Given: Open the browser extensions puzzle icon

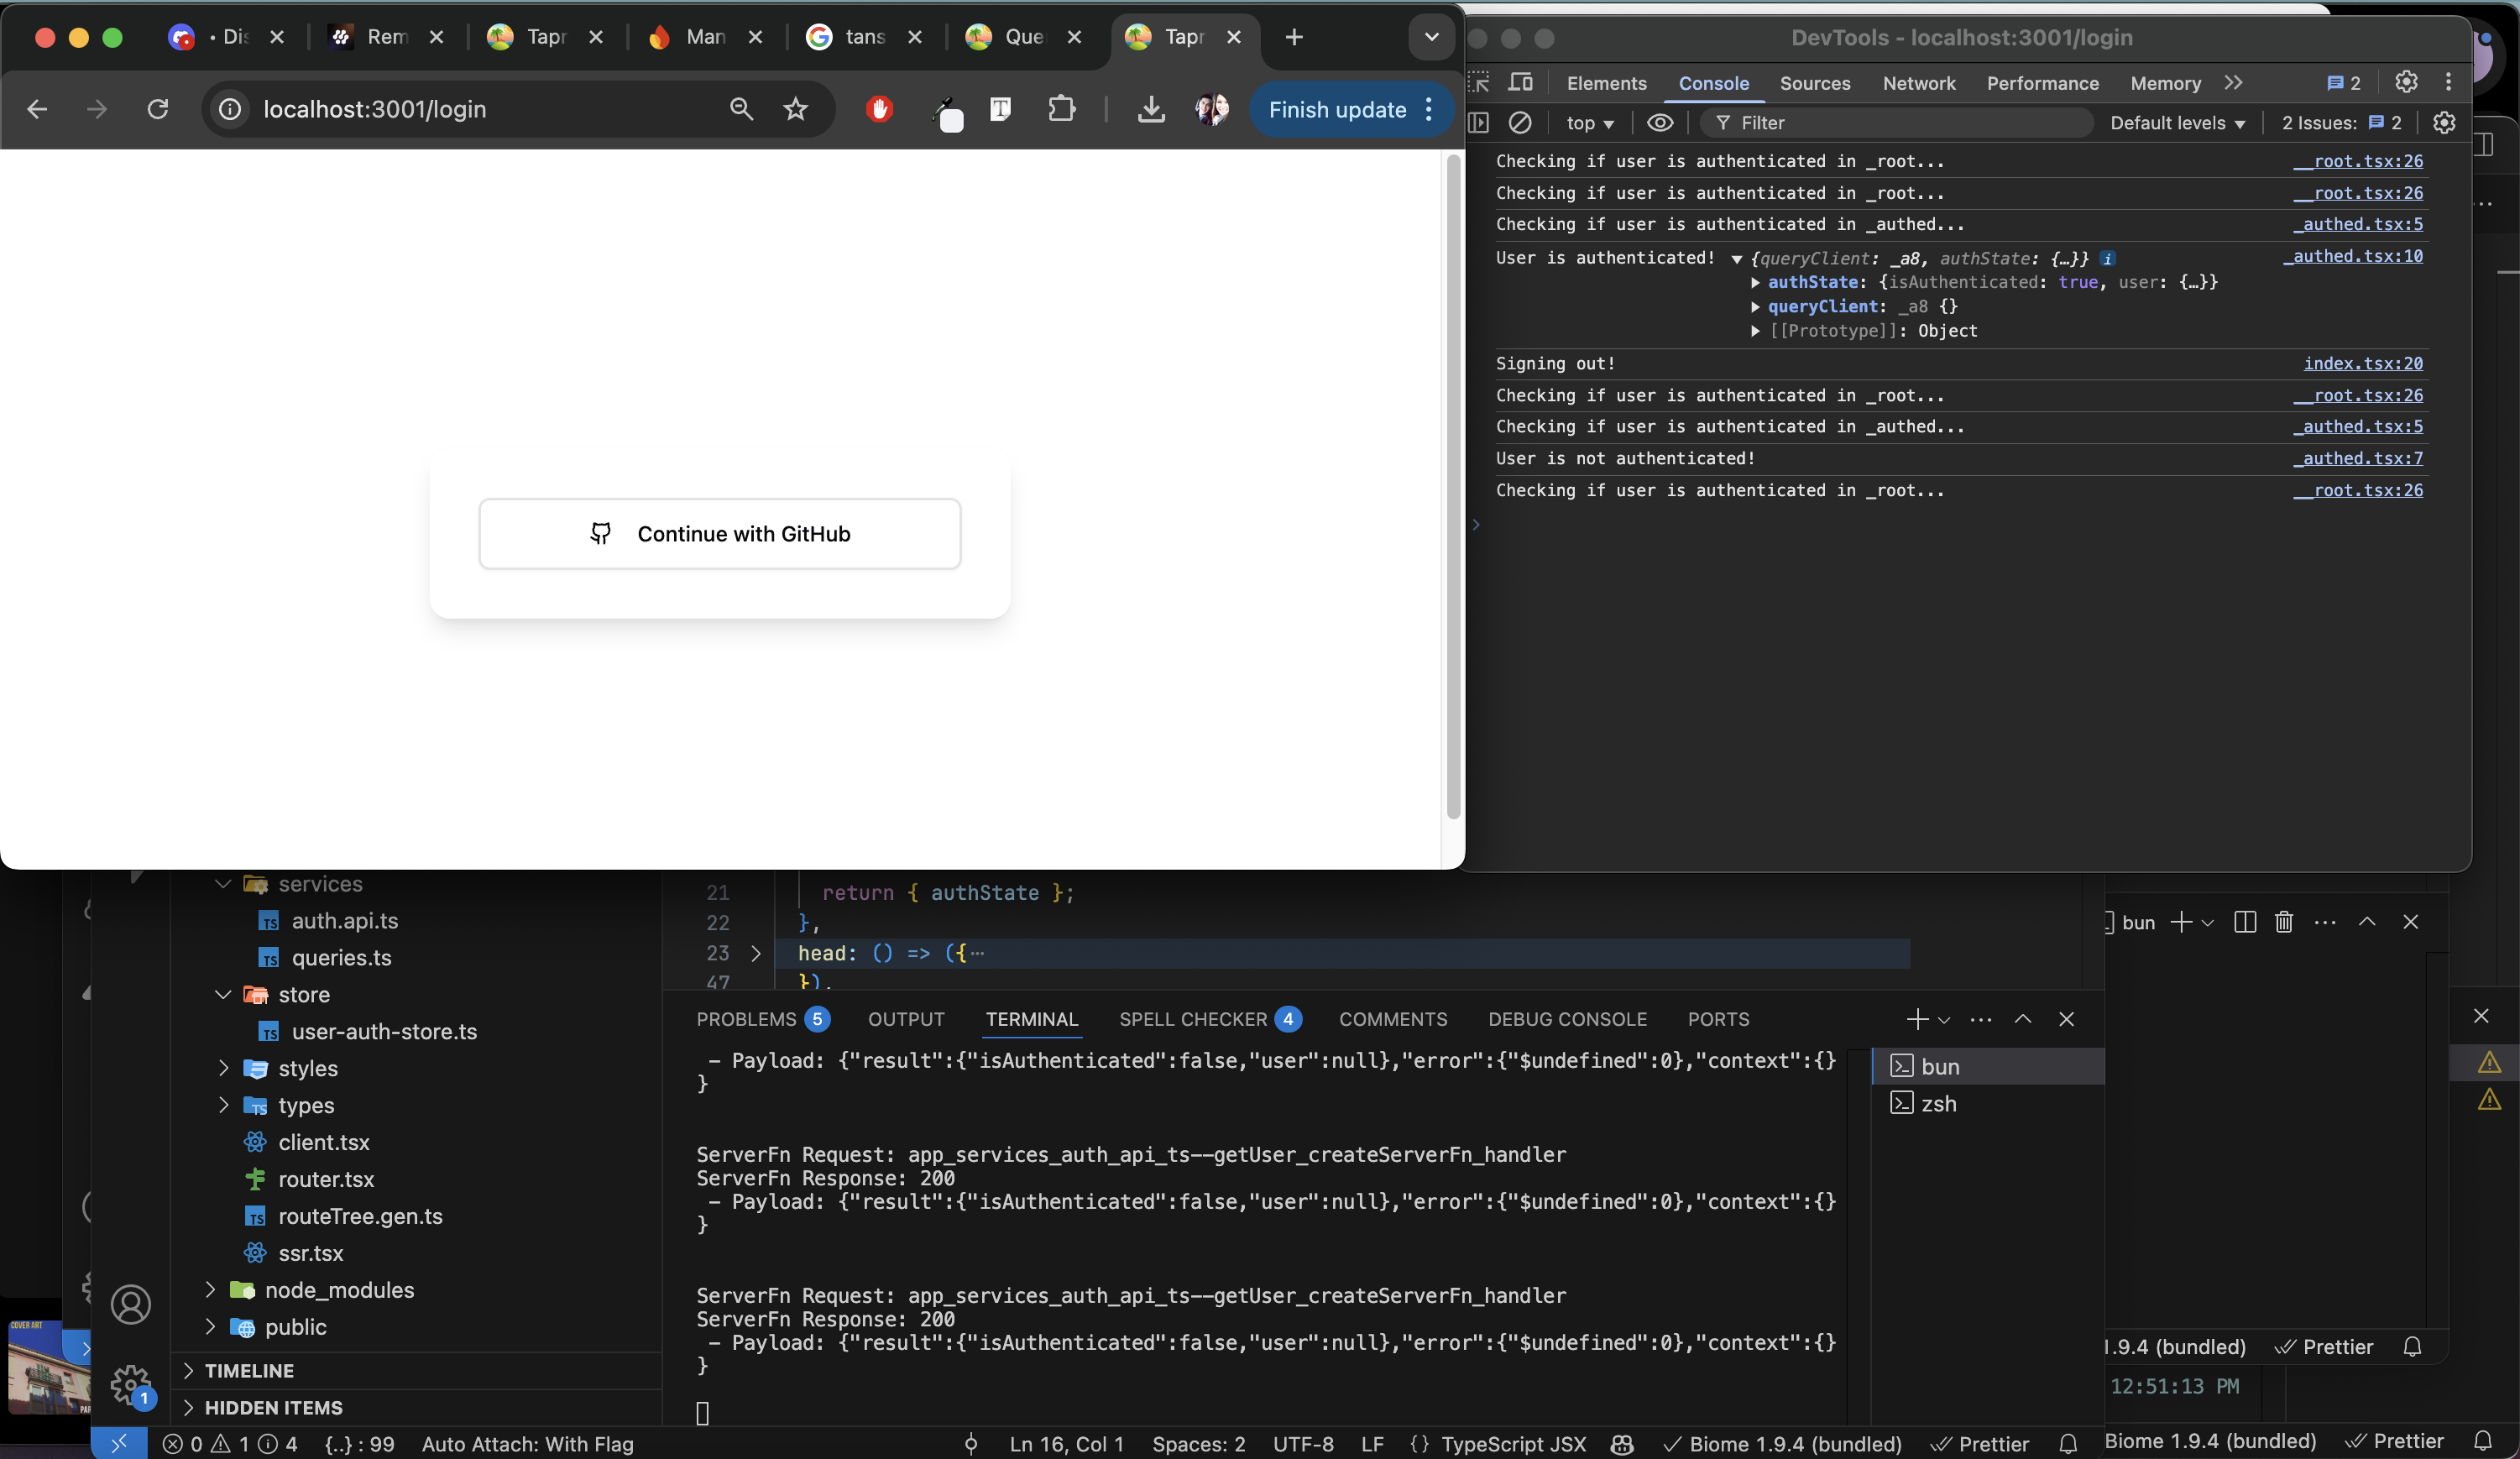Looking at the screenshot, I should [1061, 109].
